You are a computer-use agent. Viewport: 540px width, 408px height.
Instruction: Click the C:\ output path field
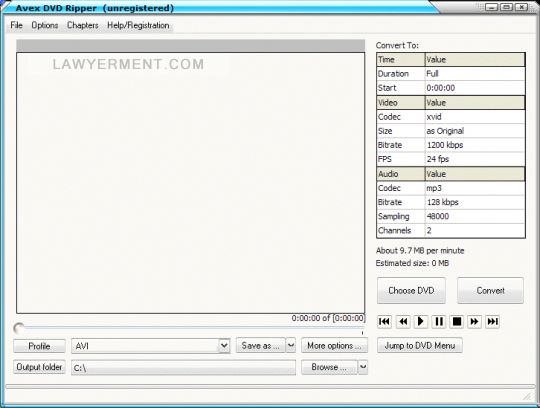coord(183,368)
